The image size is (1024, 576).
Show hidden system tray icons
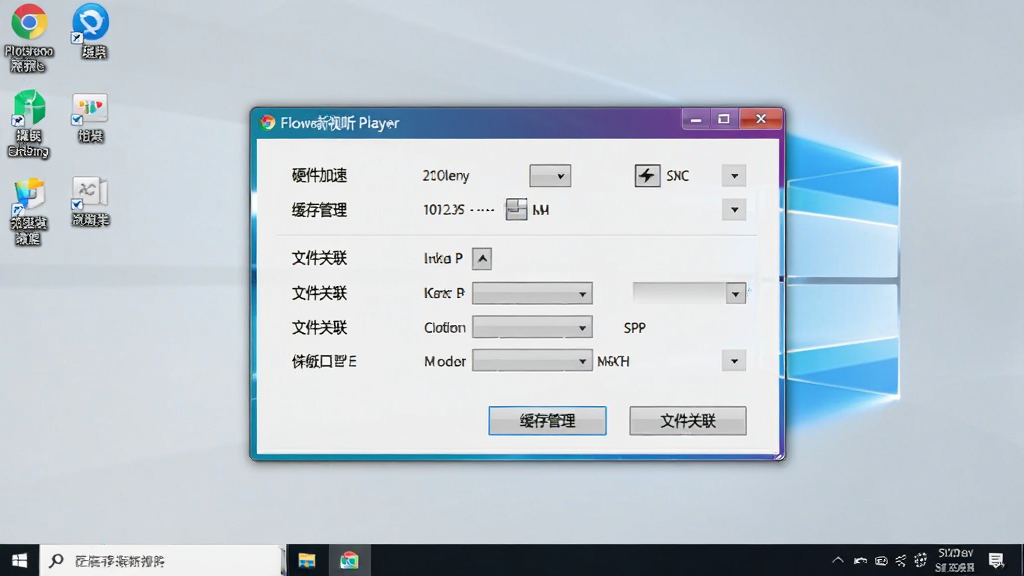pos(838,560)
